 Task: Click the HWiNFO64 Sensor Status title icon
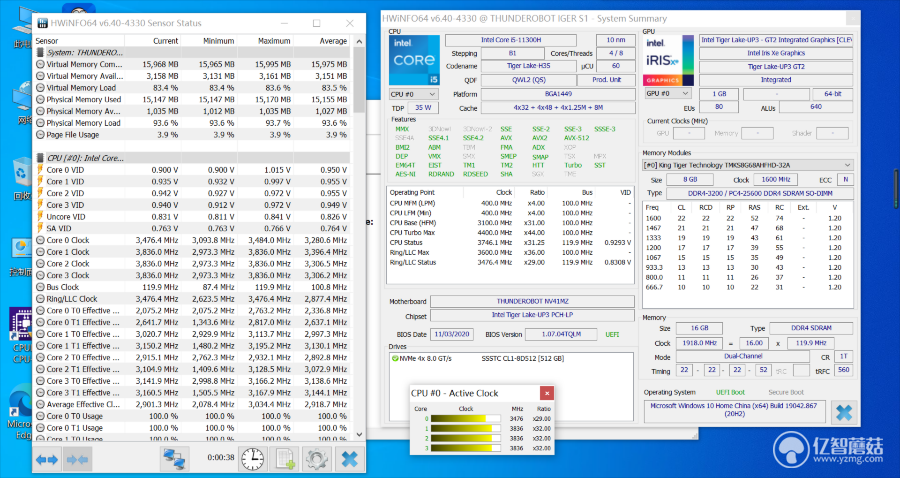(x=42, y=24)
